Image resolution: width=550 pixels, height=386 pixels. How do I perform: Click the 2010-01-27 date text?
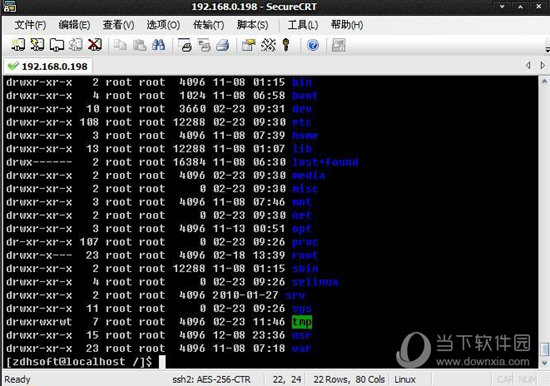pos(245,295)
